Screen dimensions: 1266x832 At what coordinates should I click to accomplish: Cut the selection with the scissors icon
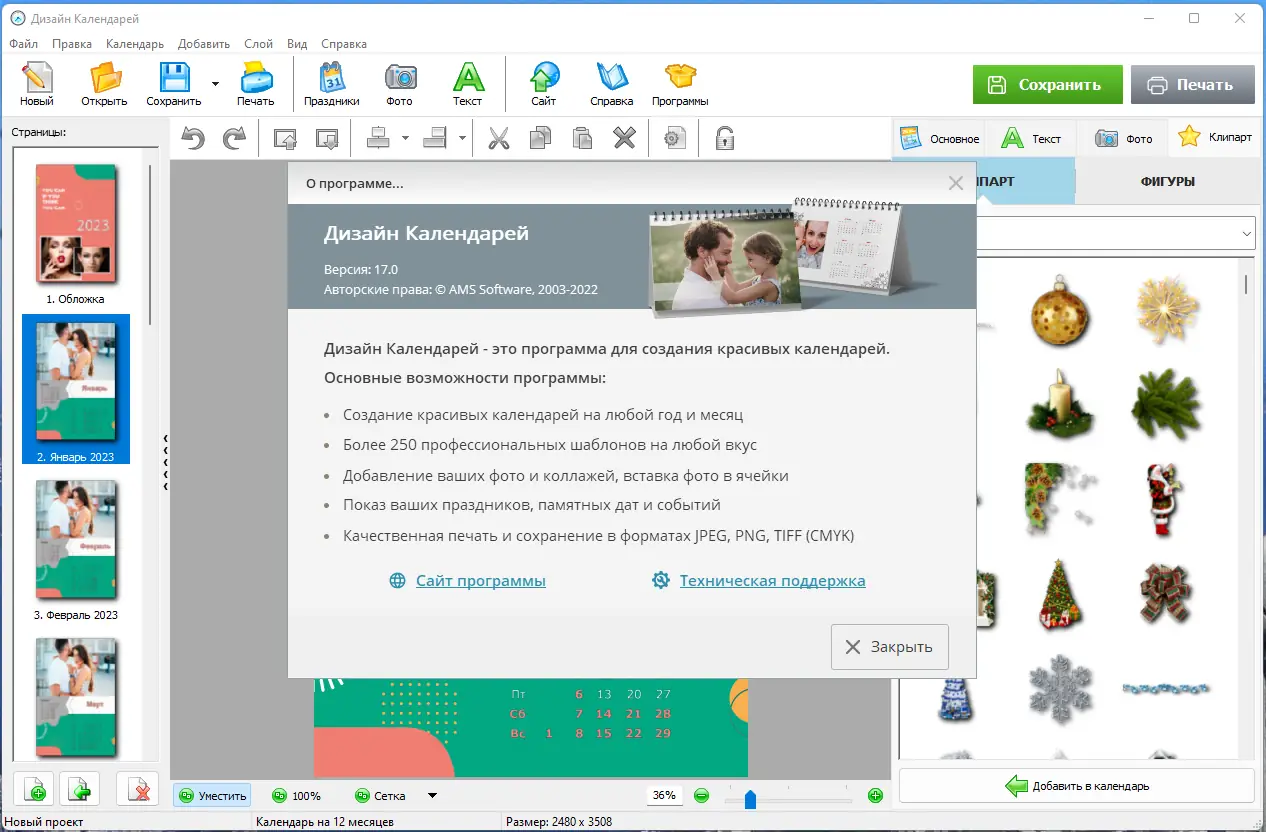tap(499, 138)
